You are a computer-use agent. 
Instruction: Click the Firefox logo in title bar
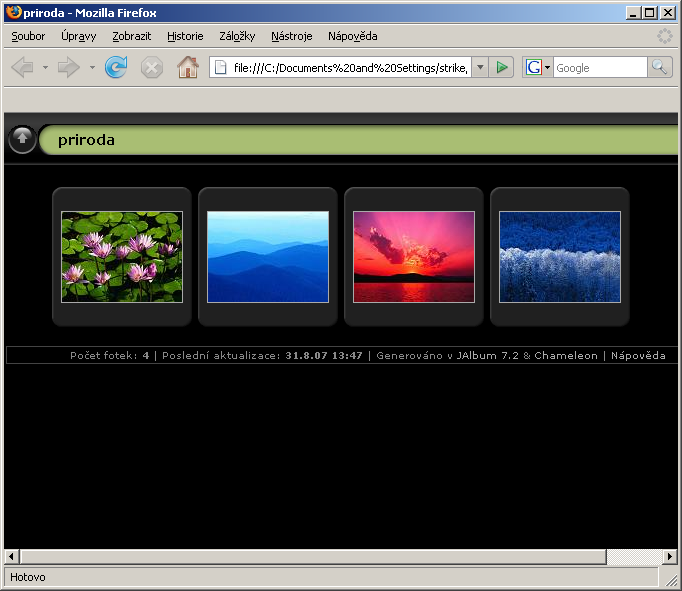(x=13, y=12)
